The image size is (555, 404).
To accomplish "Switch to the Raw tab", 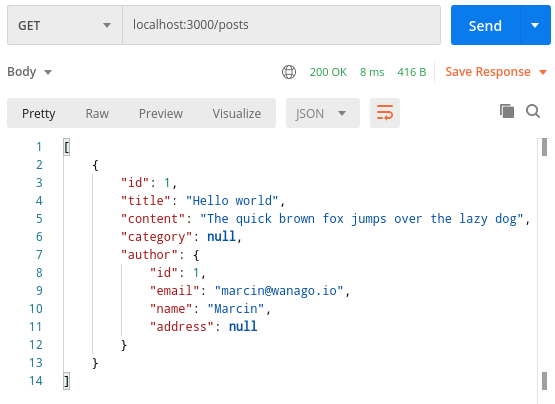I will [97, 114].
